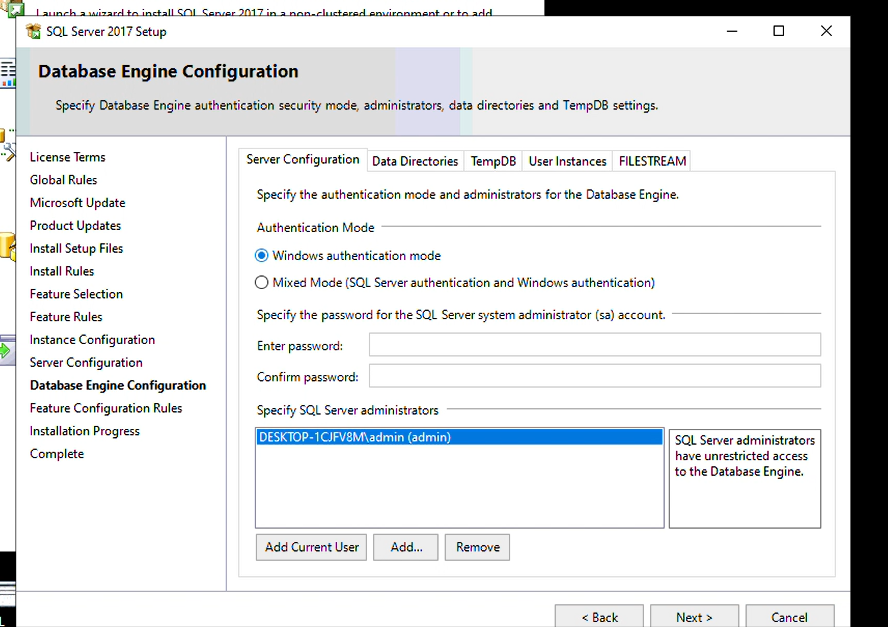888x627 pixels.
Task: Open the TempDB tab
Action: [493, 161]
